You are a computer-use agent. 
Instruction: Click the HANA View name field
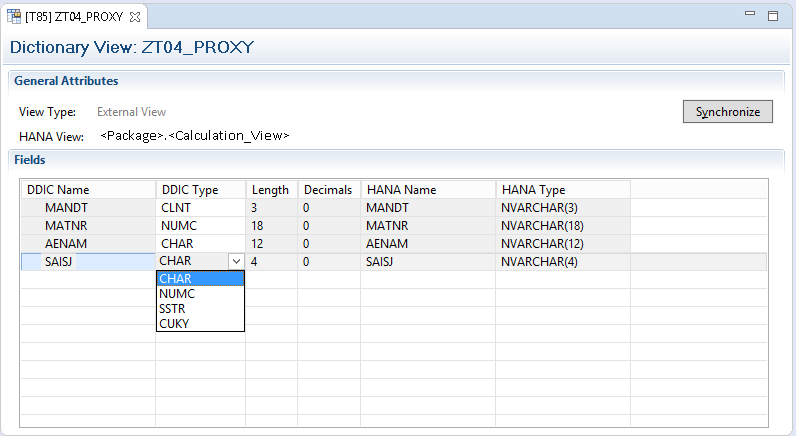(x=195, y=136)
